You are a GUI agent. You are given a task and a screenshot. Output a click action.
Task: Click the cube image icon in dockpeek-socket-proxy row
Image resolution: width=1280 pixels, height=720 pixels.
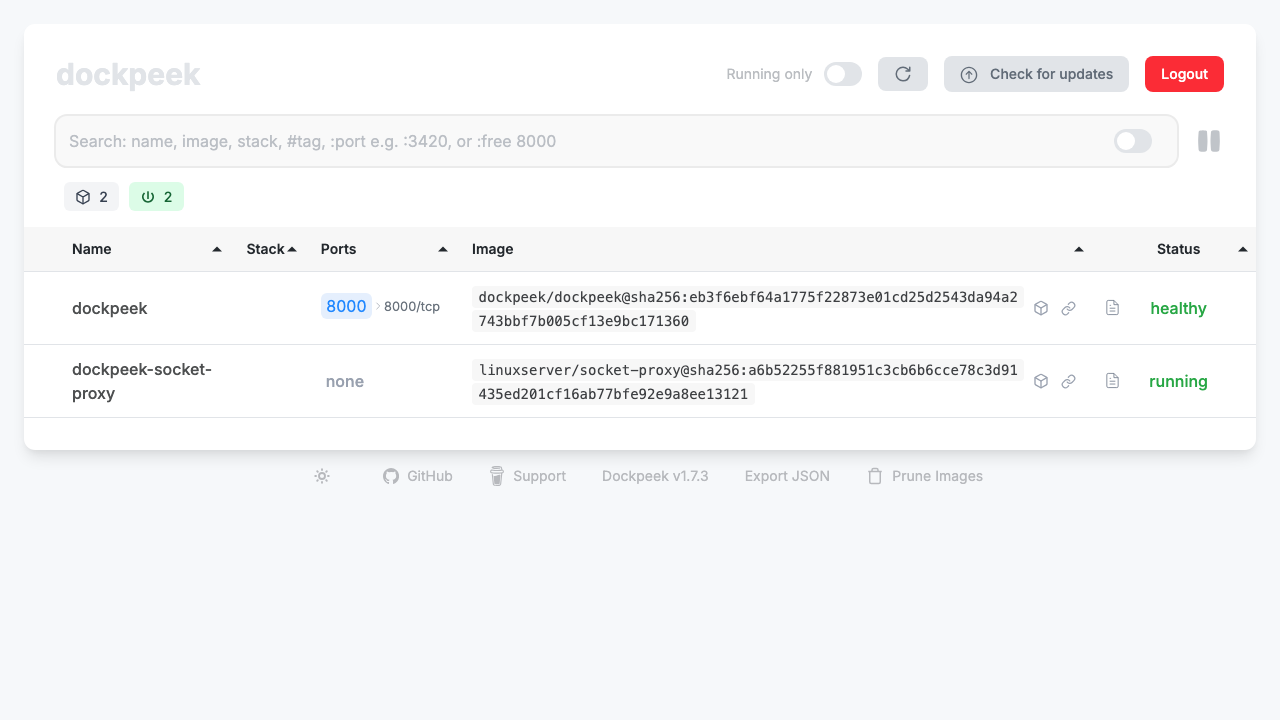[1041, 381]
